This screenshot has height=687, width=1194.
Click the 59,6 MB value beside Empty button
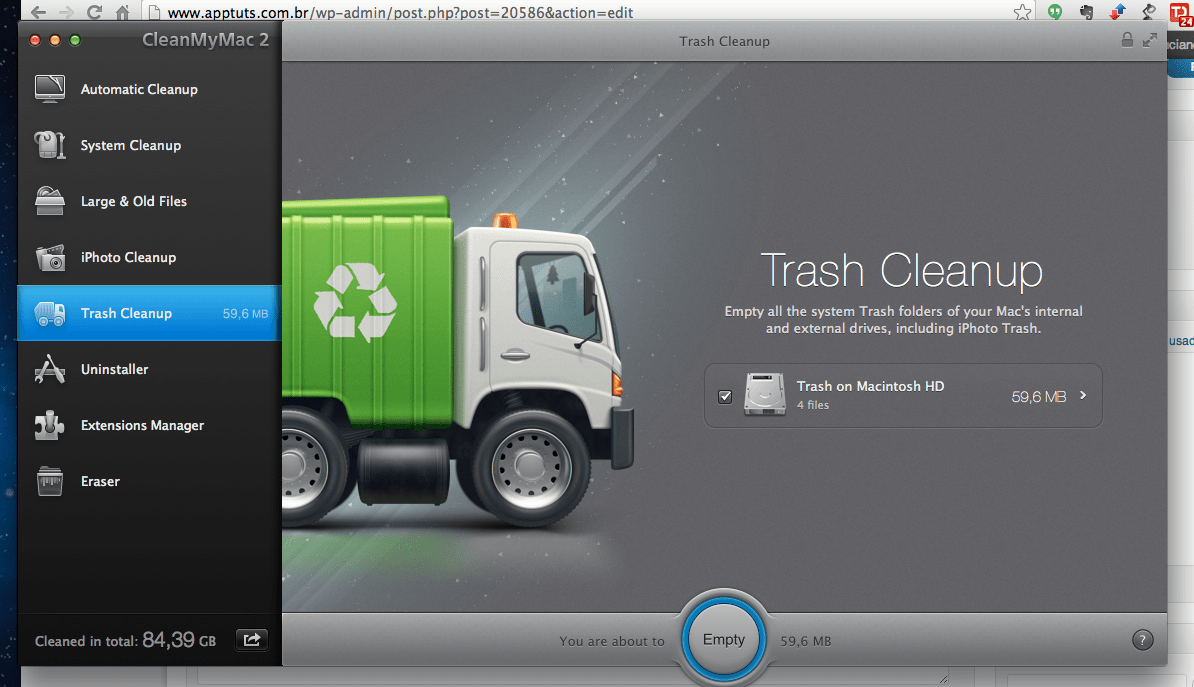(806, 641)
